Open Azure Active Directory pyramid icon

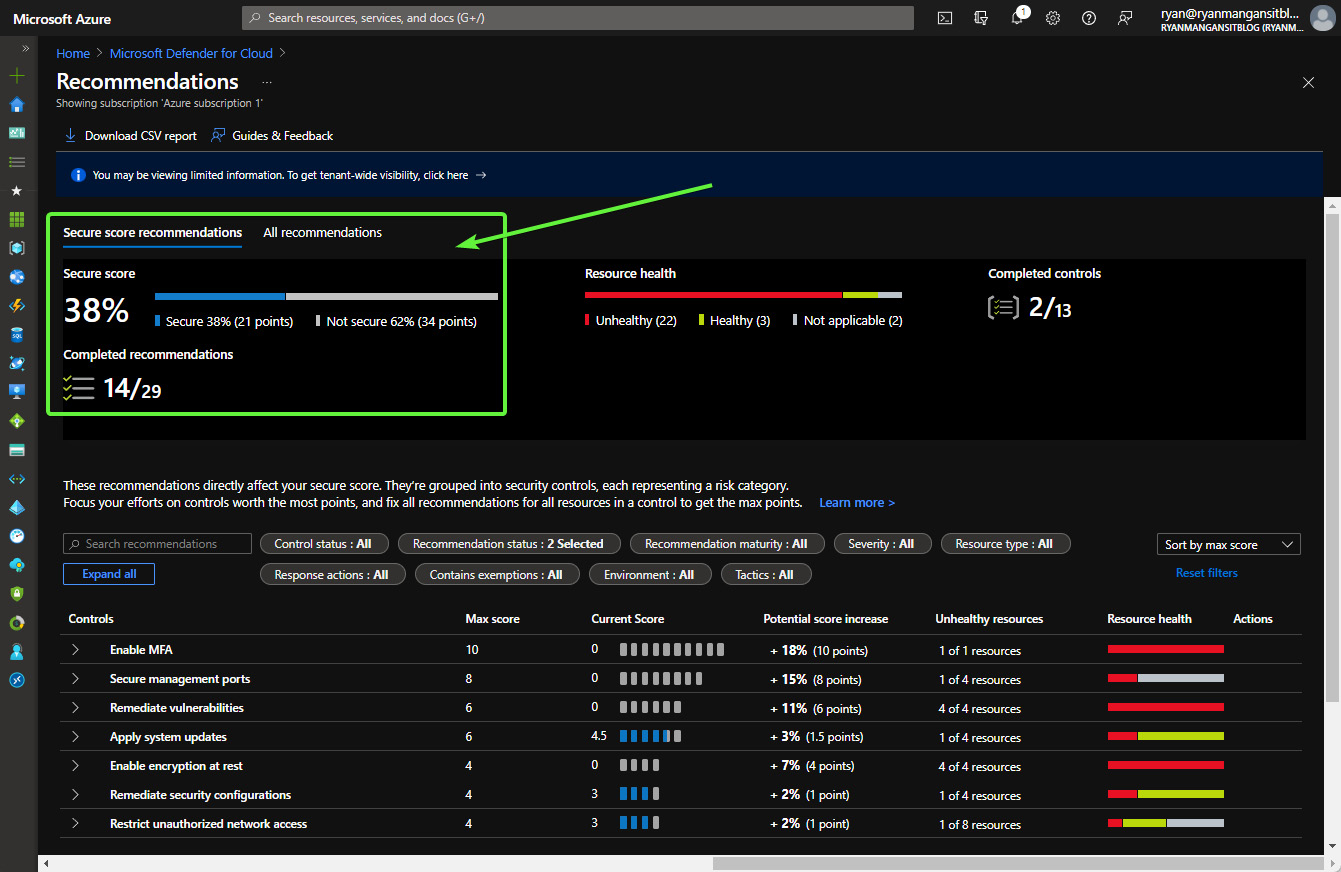click(16, 507)
